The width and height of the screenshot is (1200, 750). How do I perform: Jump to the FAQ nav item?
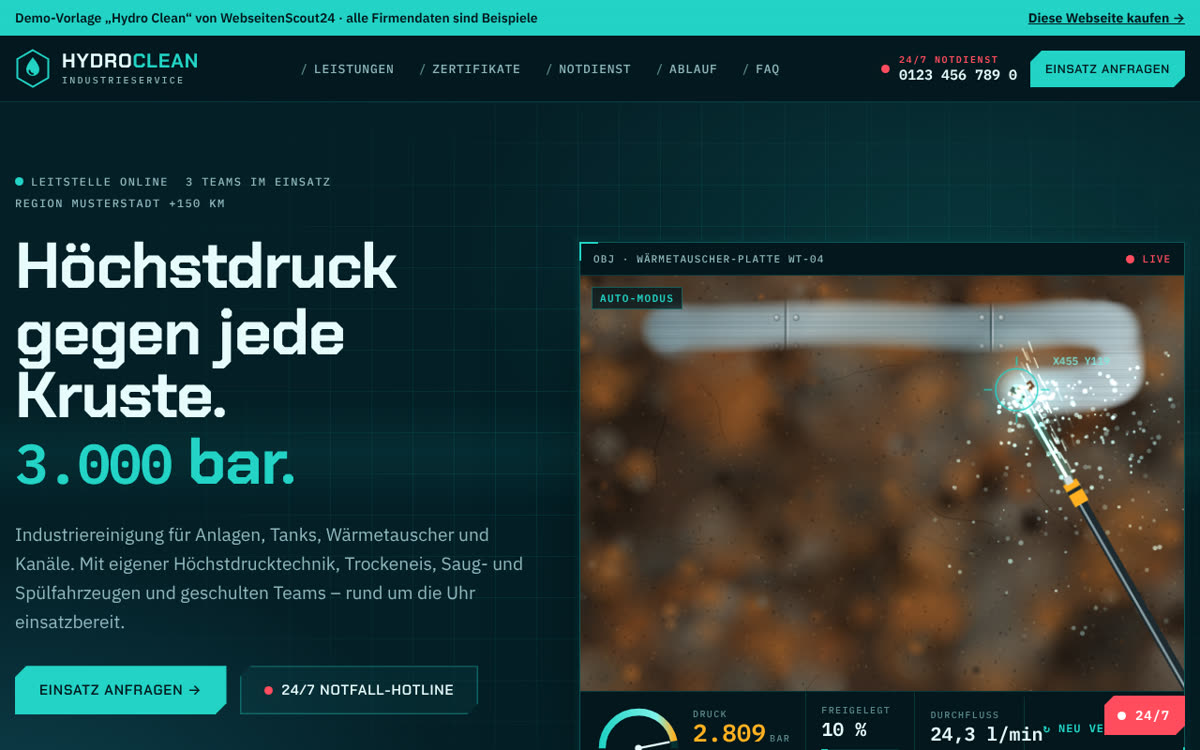coord(761,69)
